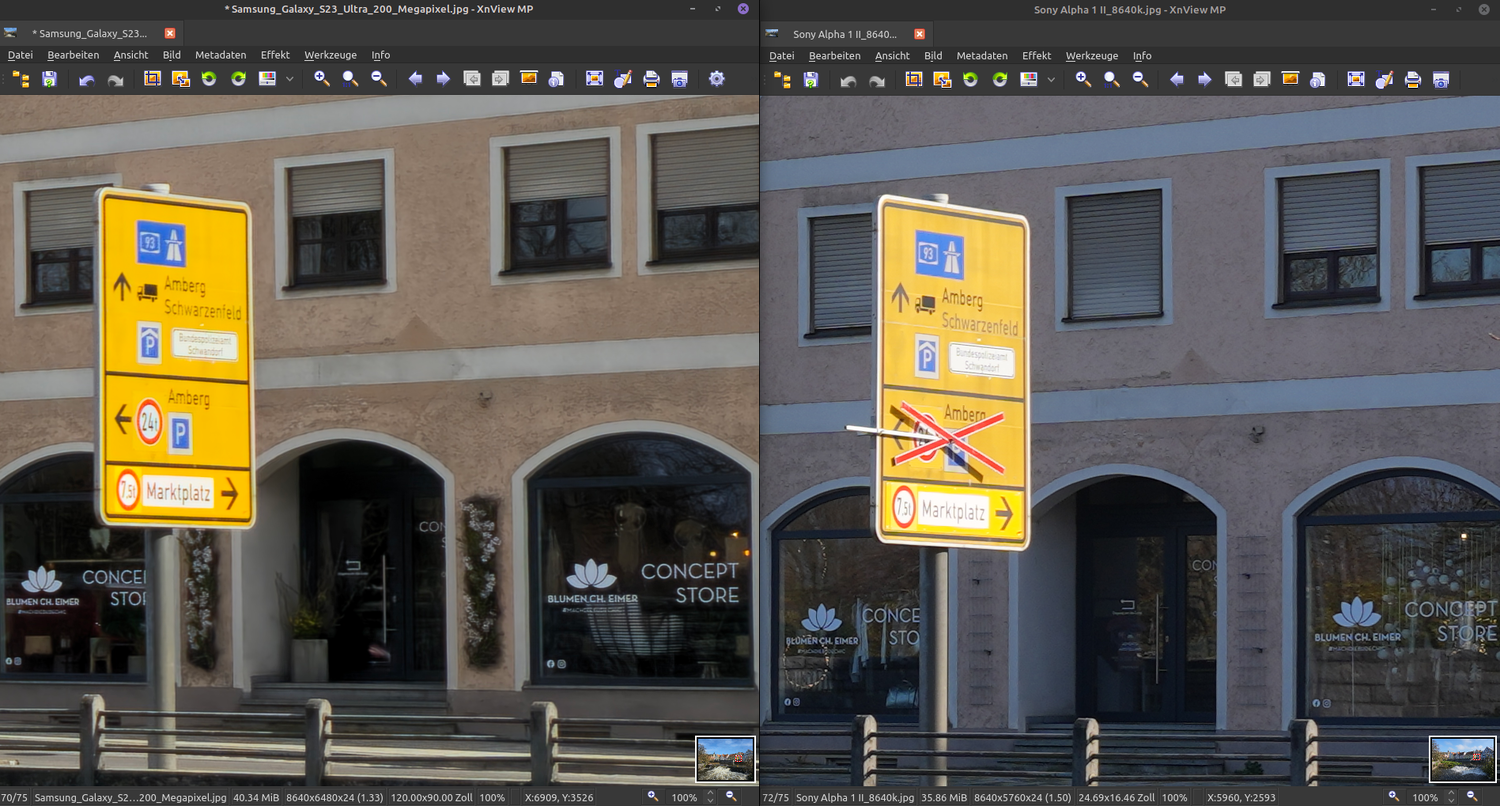Click the print icon in the Sony window

(x=1412, y=80)
